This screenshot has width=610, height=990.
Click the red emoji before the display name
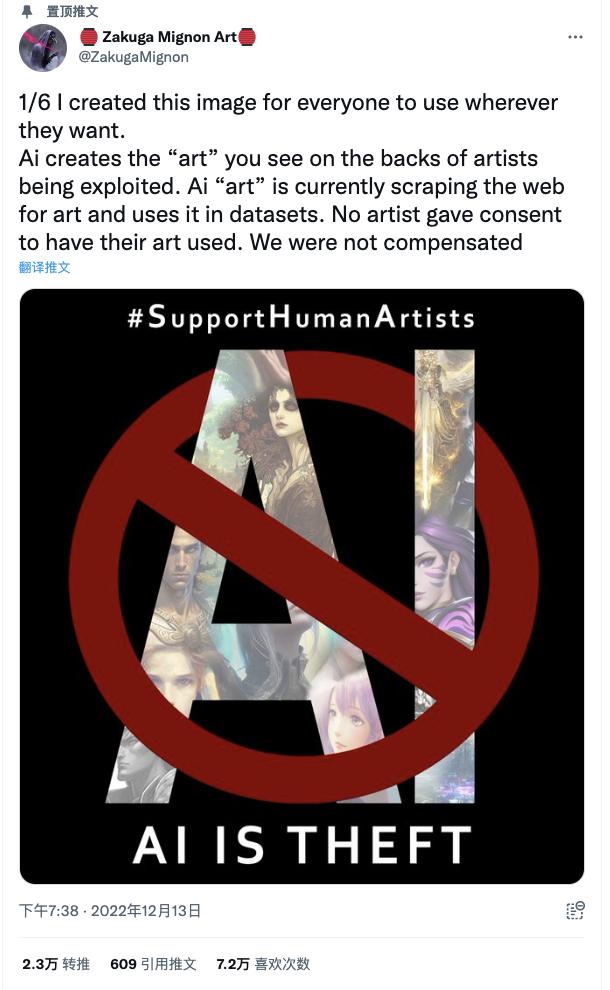89,37
